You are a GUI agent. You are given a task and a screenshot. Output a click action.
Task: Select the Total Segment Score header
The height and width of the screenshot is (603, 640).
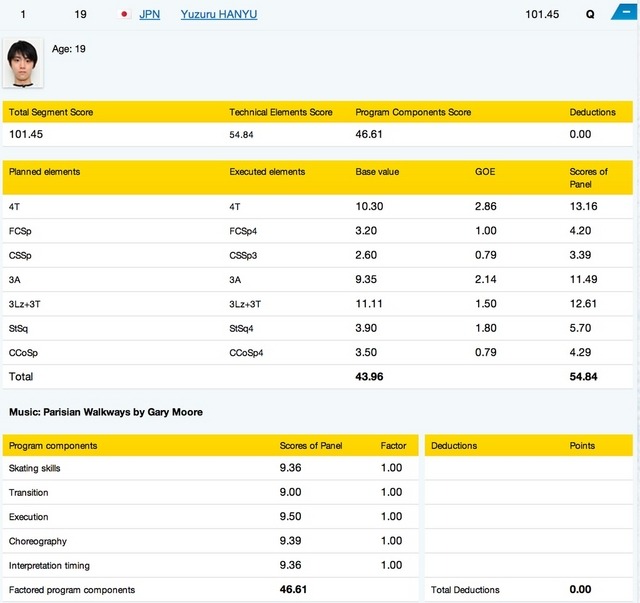[51, 112]
